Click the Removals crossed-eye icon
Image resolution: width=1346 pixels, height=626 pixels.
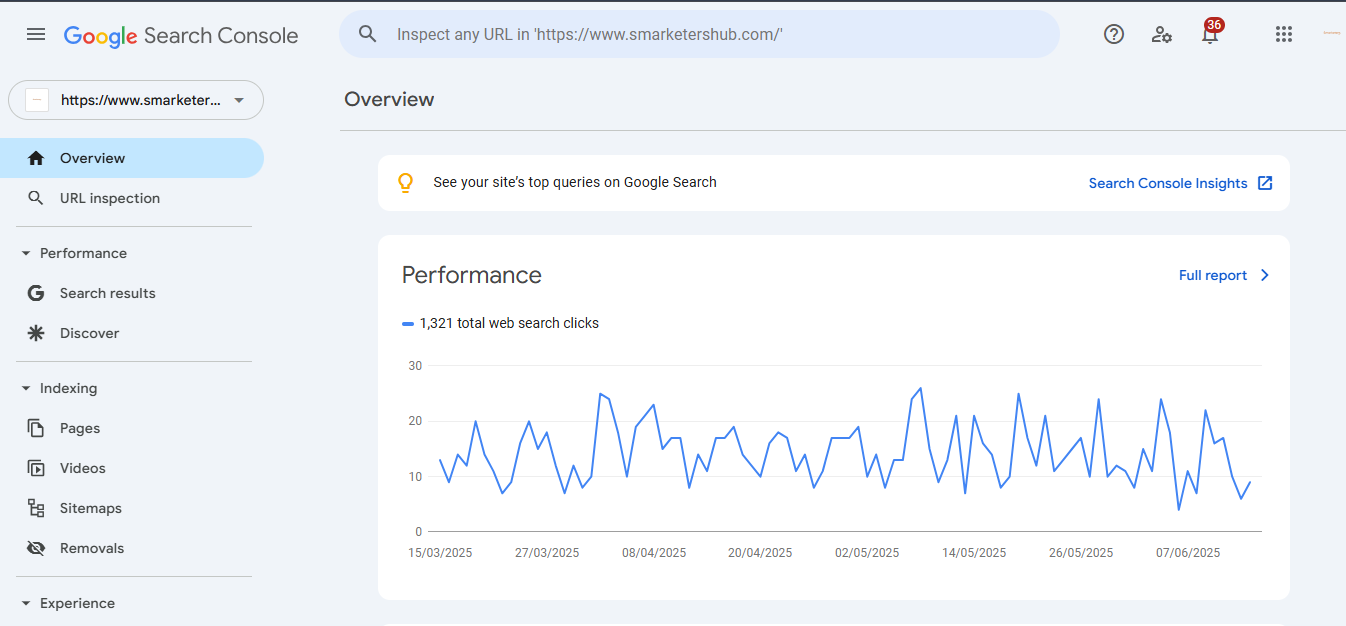(36, 548)
